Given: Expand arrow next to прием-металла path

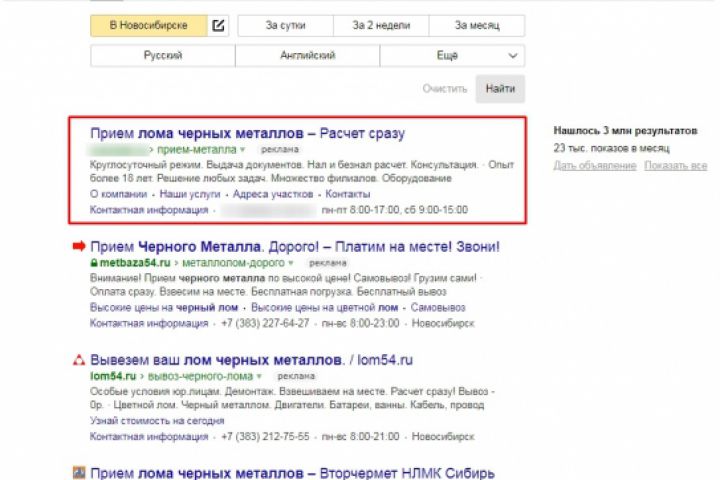Looking at the screenshot, I should tap(243, 150).
